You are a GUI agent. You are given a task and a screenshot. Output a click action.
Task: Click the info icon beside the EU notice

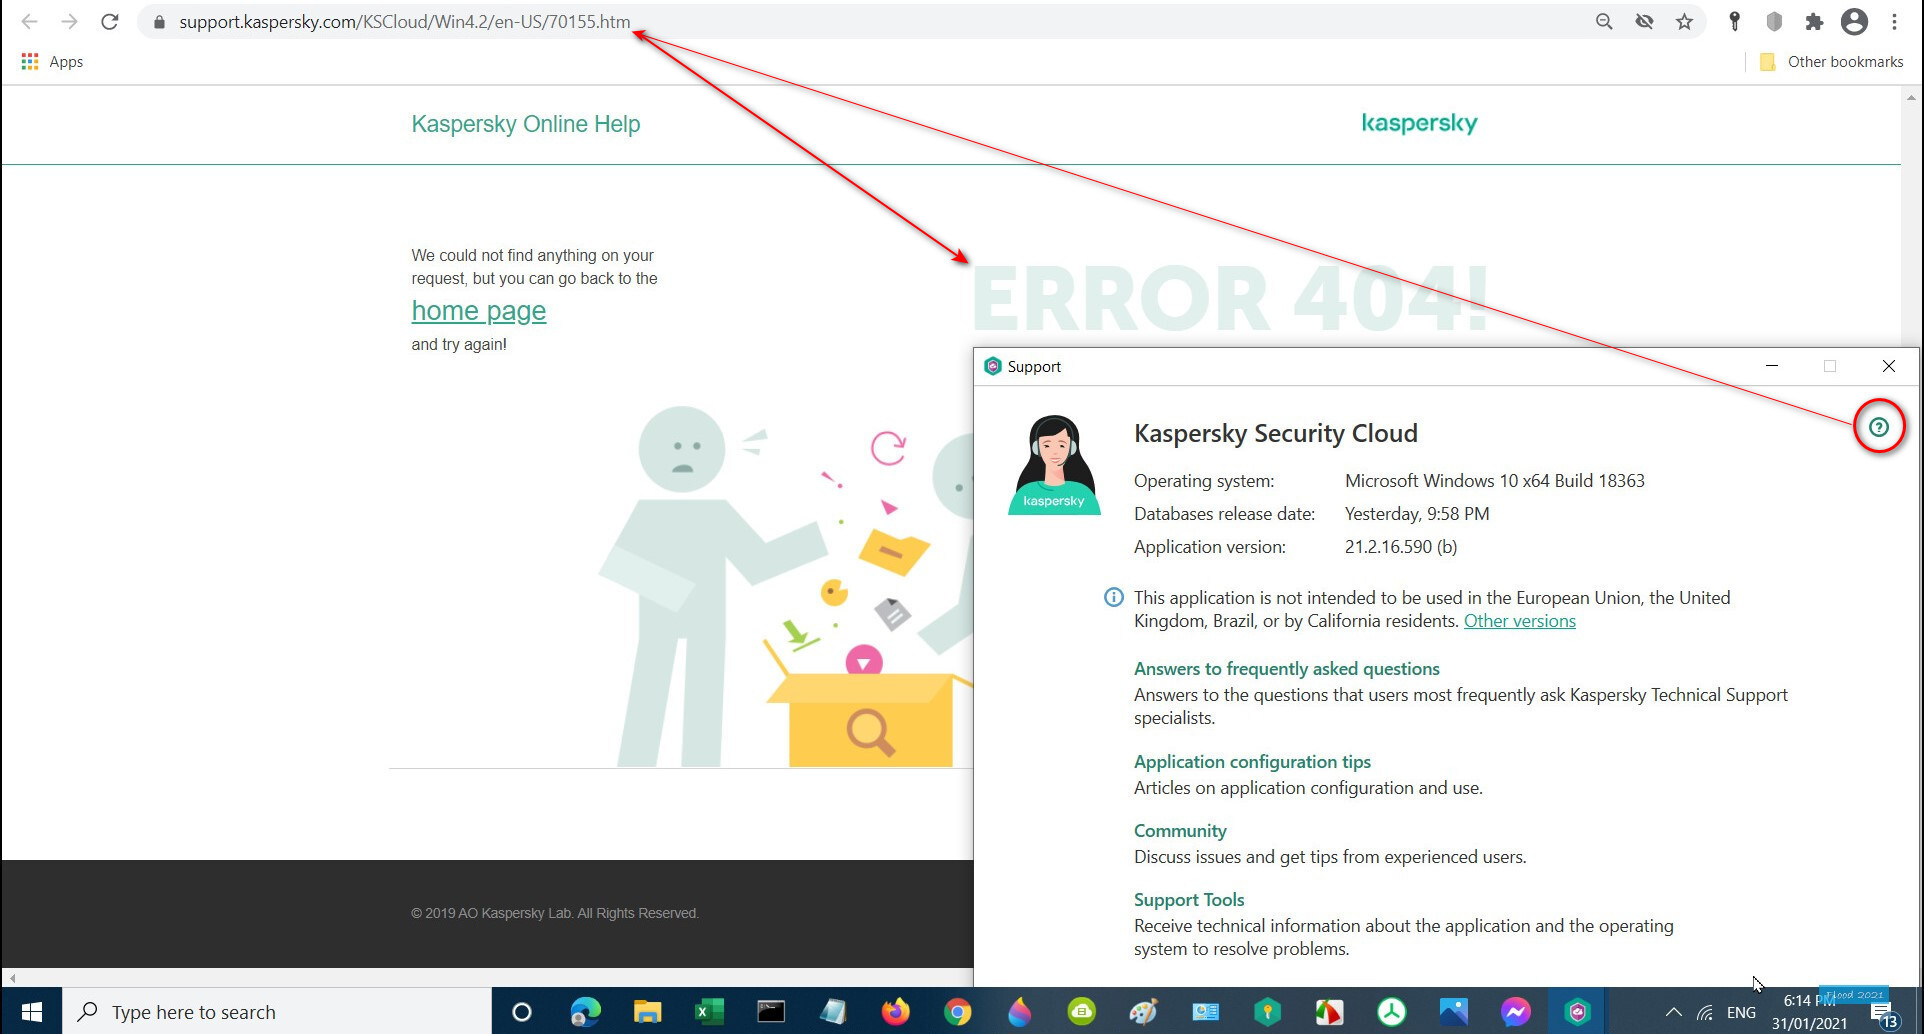(1113, 597)
